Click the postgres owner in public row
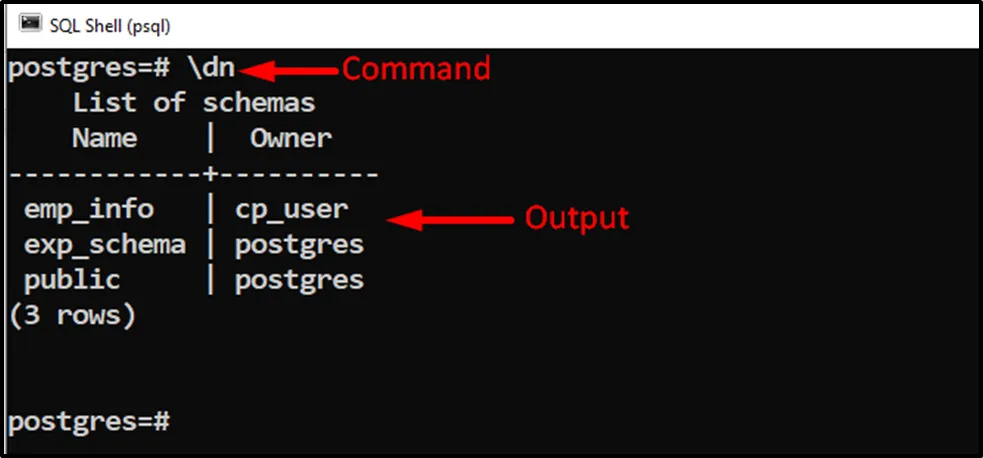983x458 pixels. coord(299,279)
